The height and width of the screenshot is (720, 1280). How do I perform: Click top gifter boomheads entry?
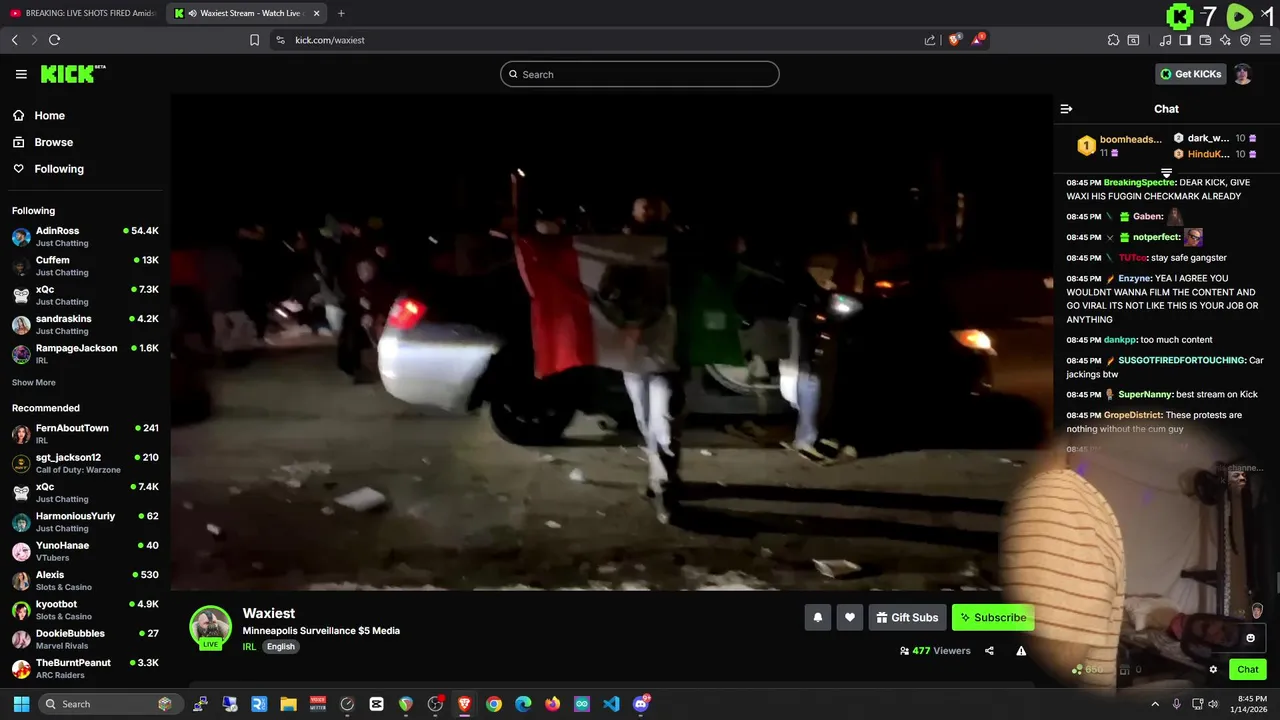(1120, 146)
